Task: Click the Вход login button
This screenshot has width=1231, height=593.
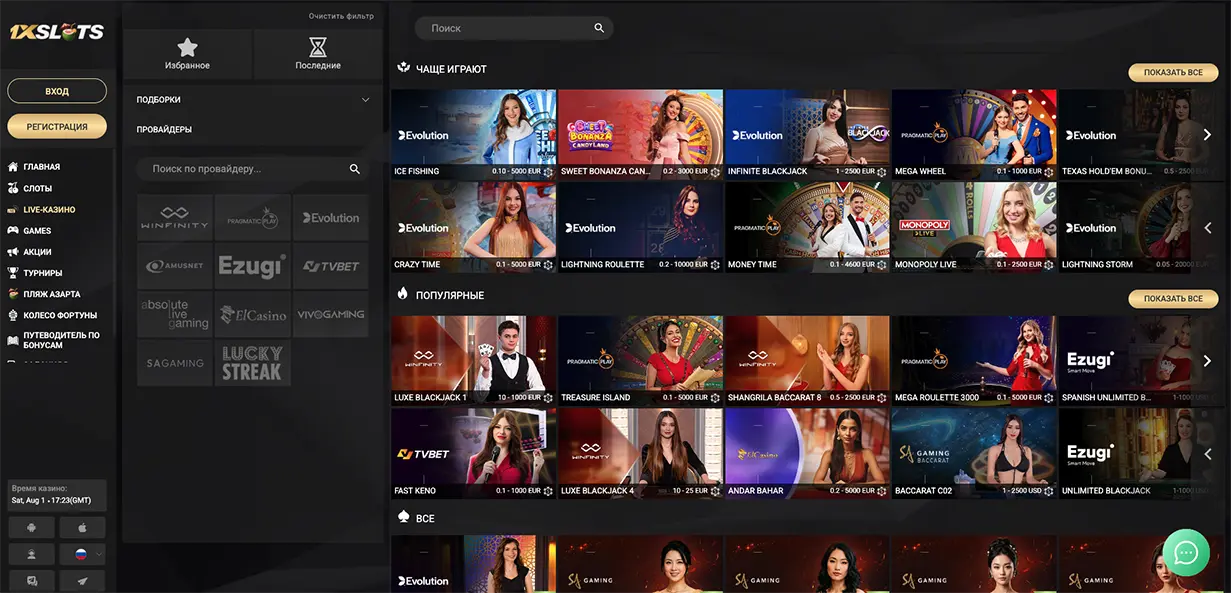Action: (57, 91)
